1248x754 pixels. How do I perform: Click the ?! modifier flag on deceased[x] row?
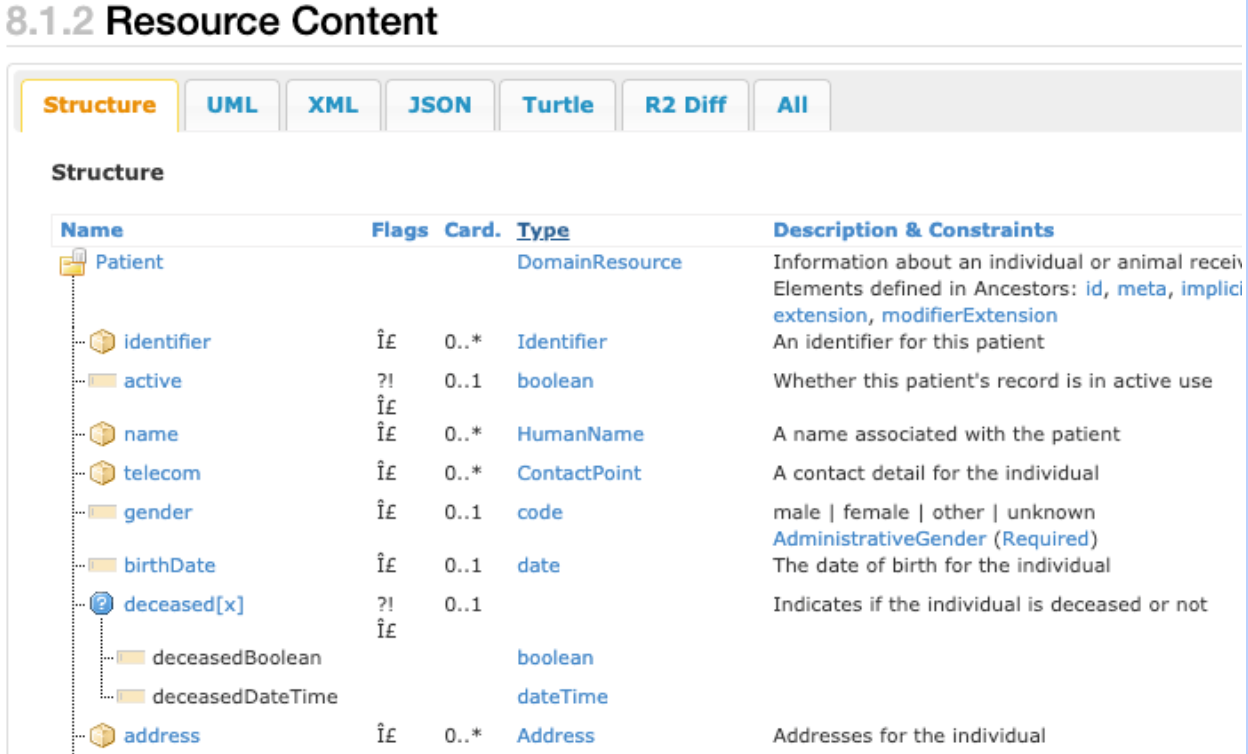[385, 604]
